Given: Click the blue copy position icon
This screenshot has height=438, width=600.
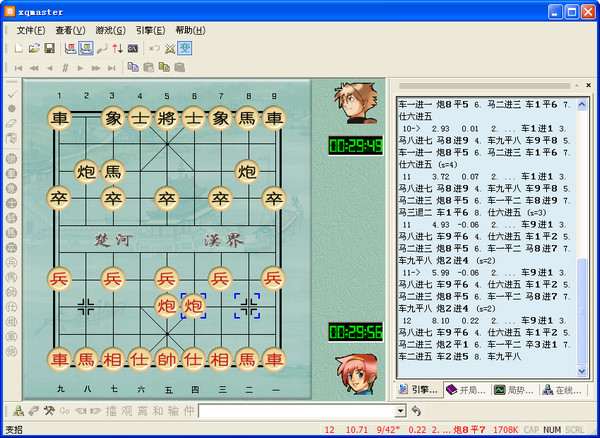Looking at the screenshot, I should tap(133, 67).
